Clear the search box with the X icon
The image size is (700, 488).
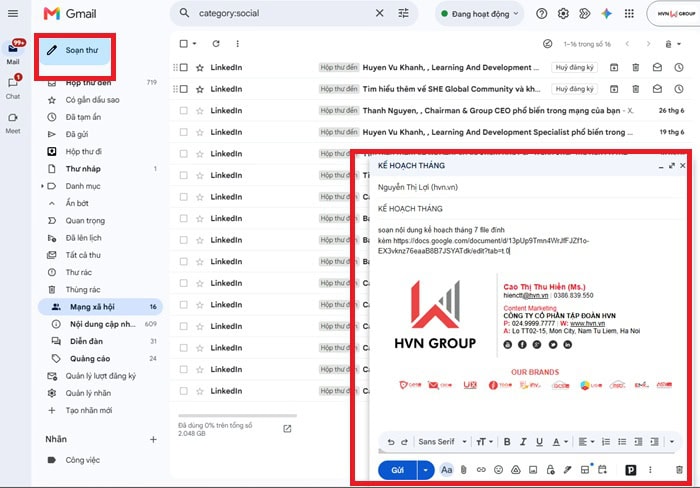(379, 13)
